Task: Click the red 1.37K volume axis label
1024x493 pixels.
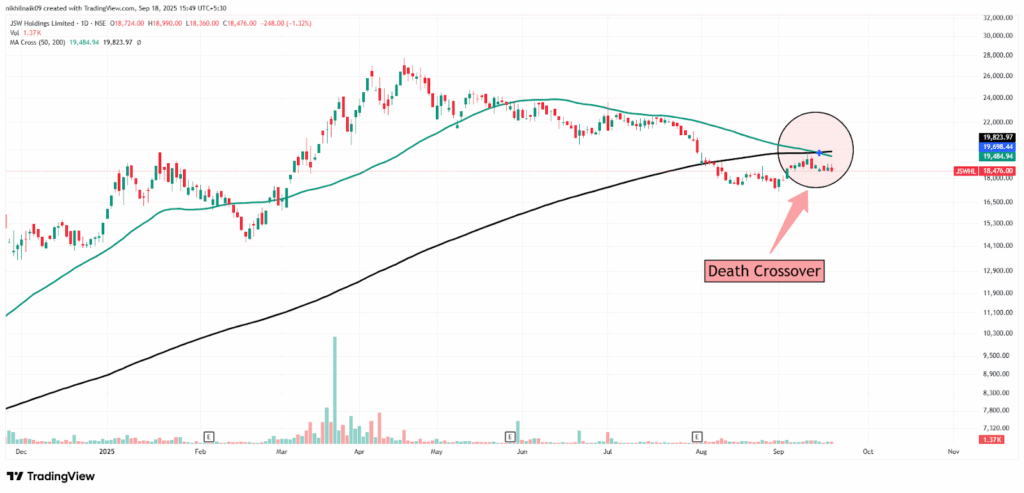Action: (993, 440)
